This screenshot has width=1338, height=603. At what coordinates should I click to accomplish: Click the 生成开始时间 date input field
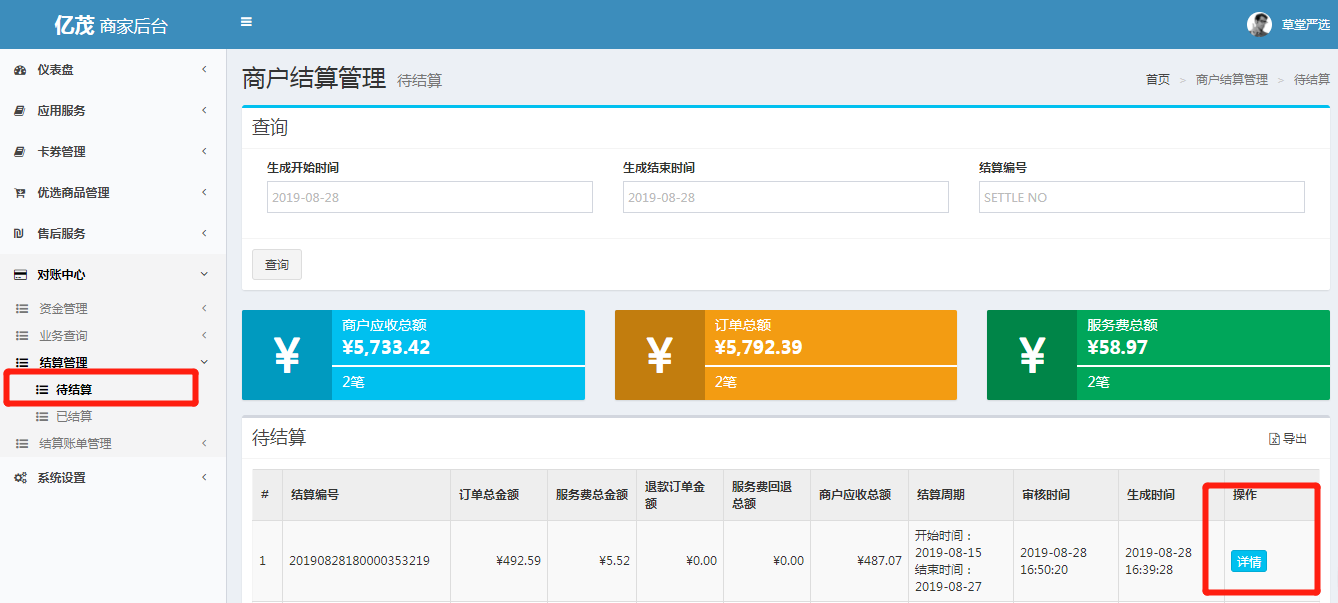point(430,197)
